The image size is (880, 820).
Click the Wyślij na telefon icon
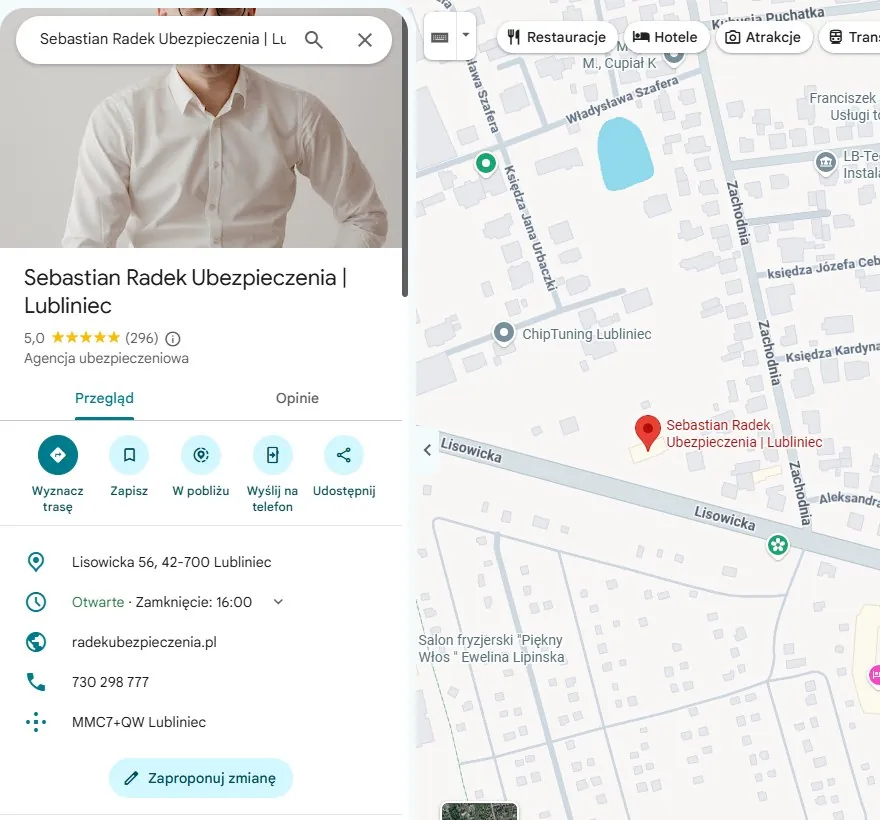tap(272, 455)
